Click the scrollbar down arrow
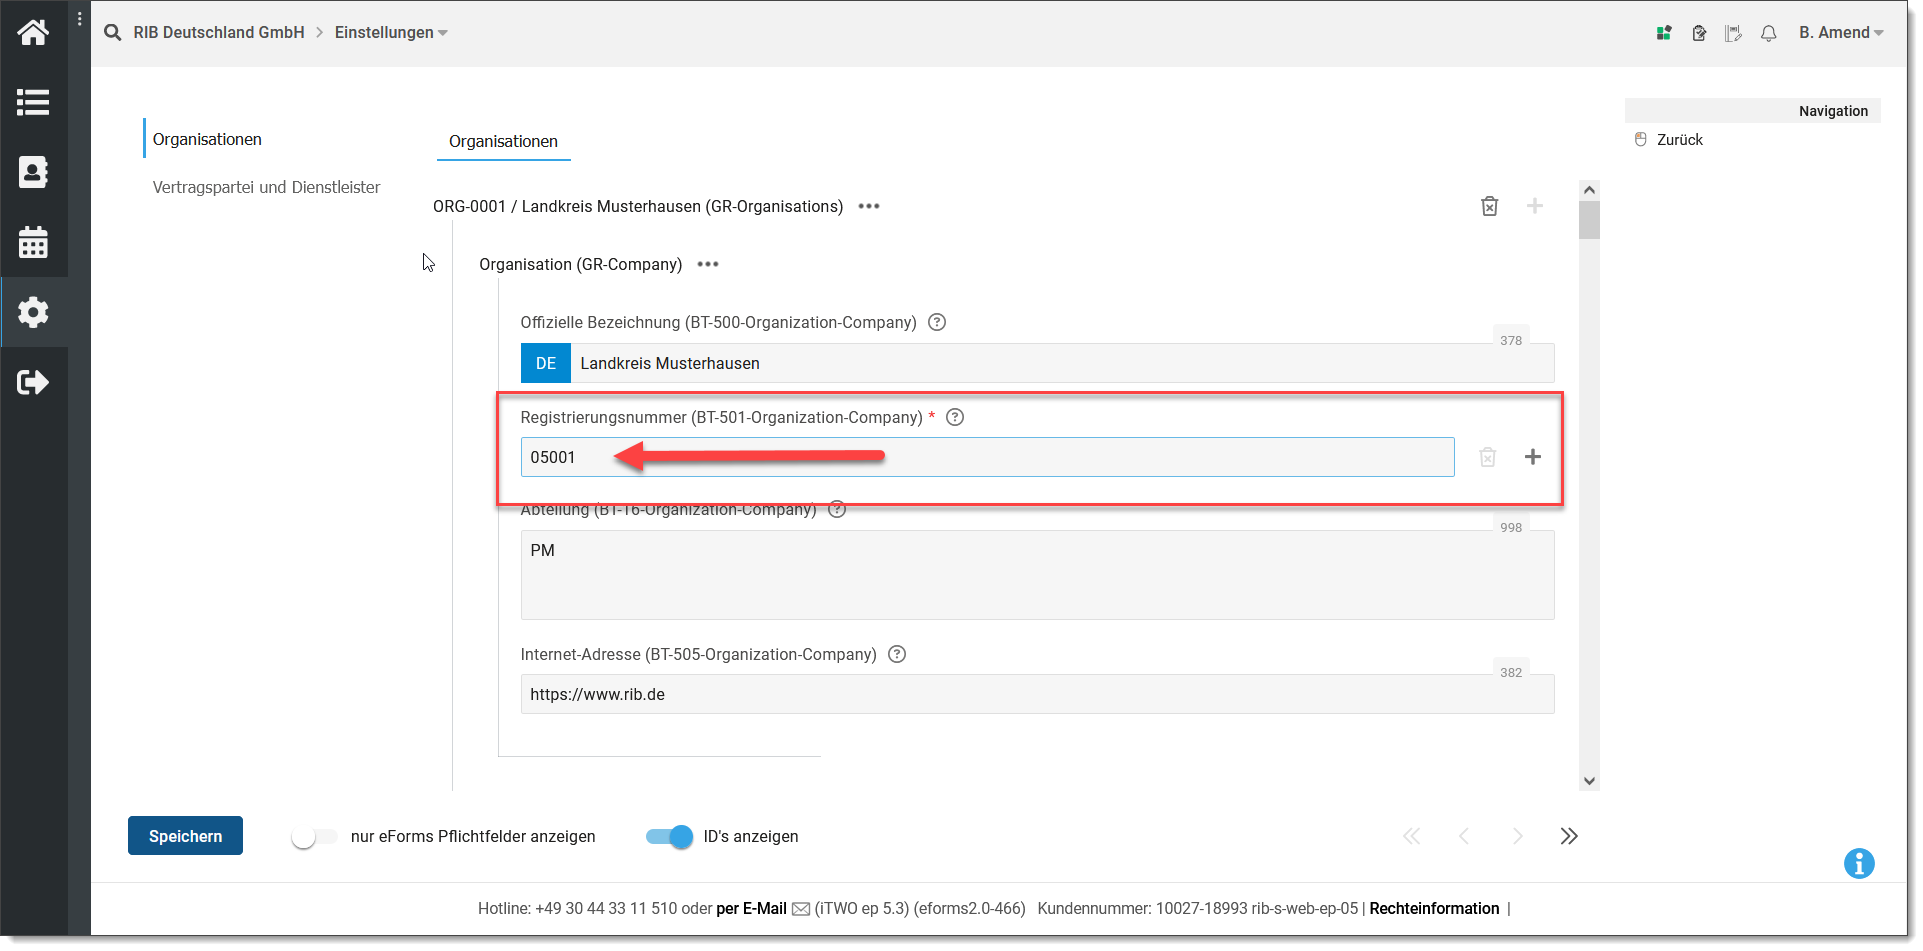1923x951 pixels. pyautogui.click(x=1589, y=781)
